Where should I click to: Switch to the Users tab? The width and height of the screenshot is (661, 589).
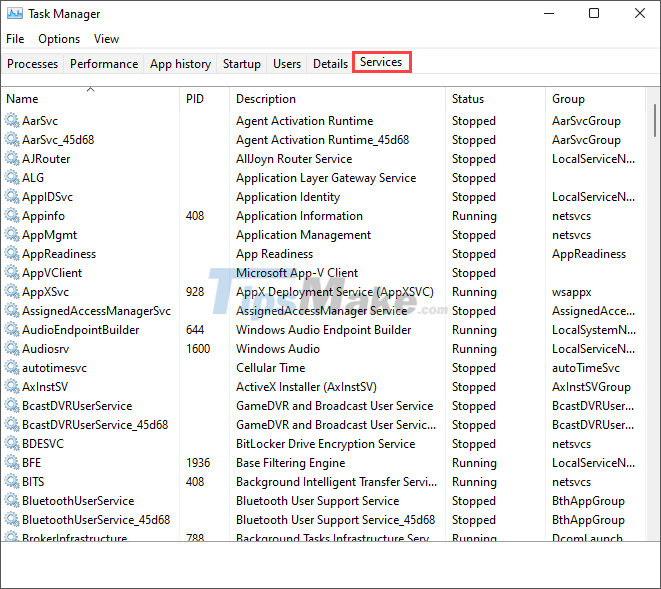point(287,64)
